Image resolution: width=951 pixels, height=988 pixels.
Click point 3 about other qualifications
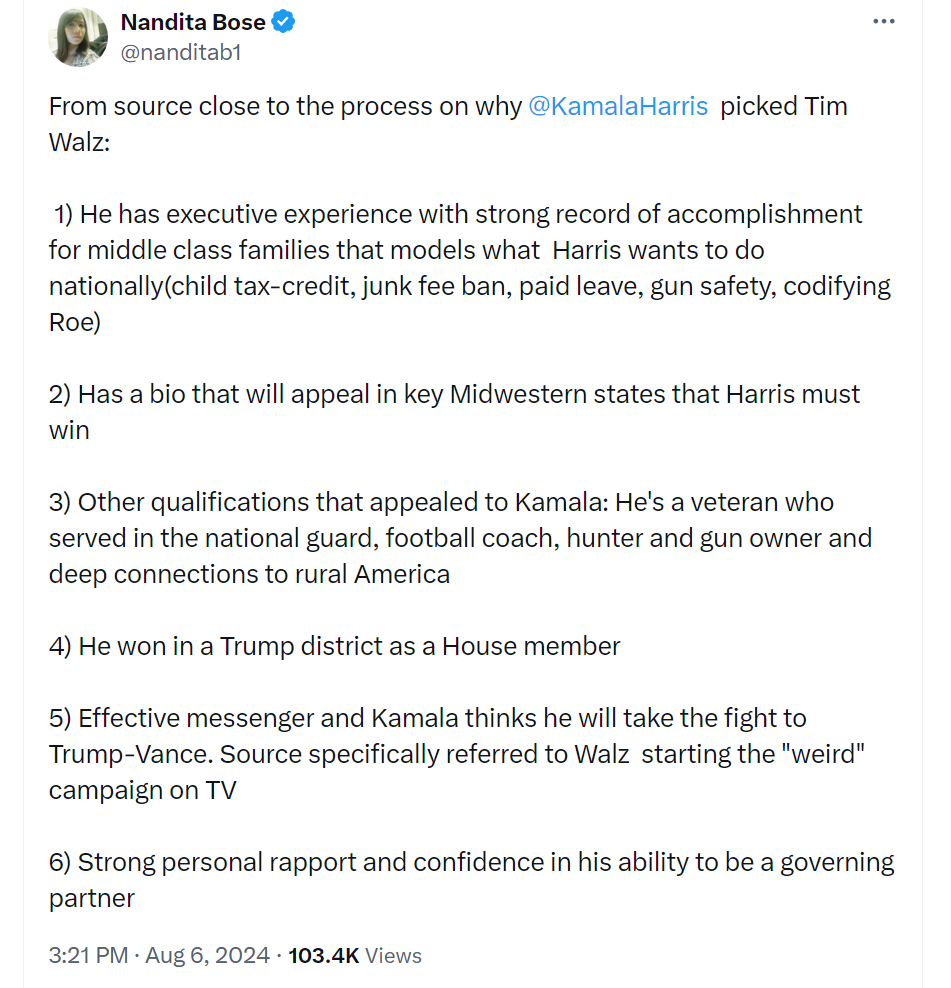tap(460, 538)
